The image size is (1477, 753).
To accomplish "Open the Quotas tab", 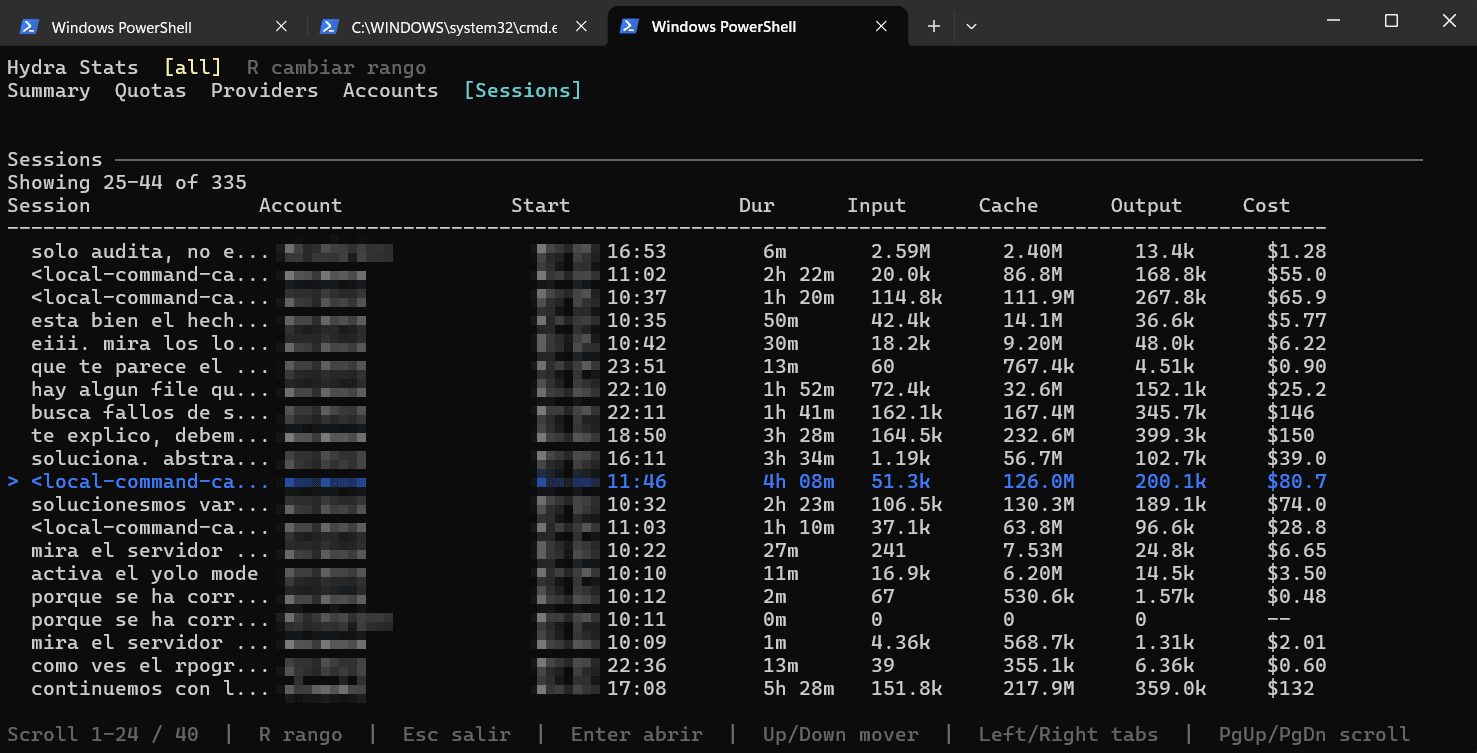I will [x=150, y=90].
